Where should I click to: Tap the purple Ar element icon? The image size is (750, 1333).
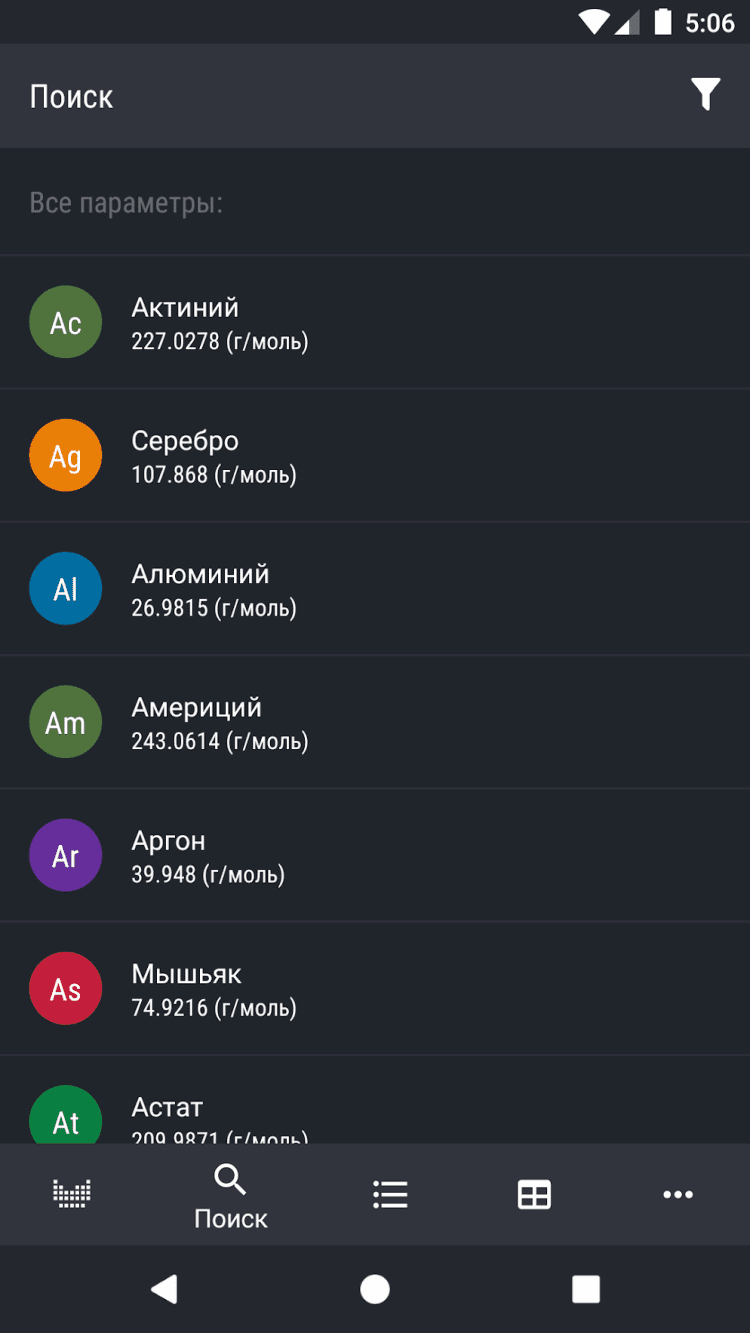pyautogui.click(x=66, y=855)
